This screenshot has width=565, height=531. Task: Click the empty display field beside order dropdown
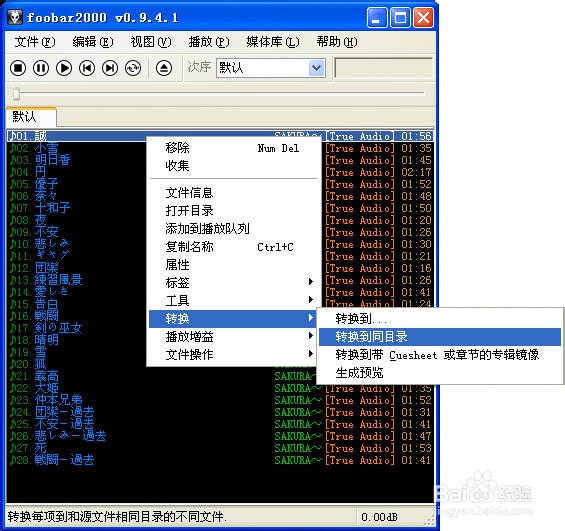click(384, 68)
